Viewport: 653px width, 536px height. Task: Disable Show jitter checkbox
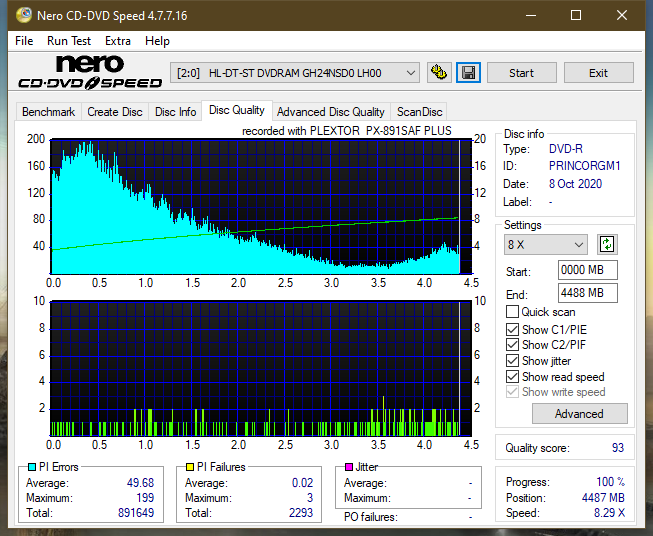coord(512,361)
